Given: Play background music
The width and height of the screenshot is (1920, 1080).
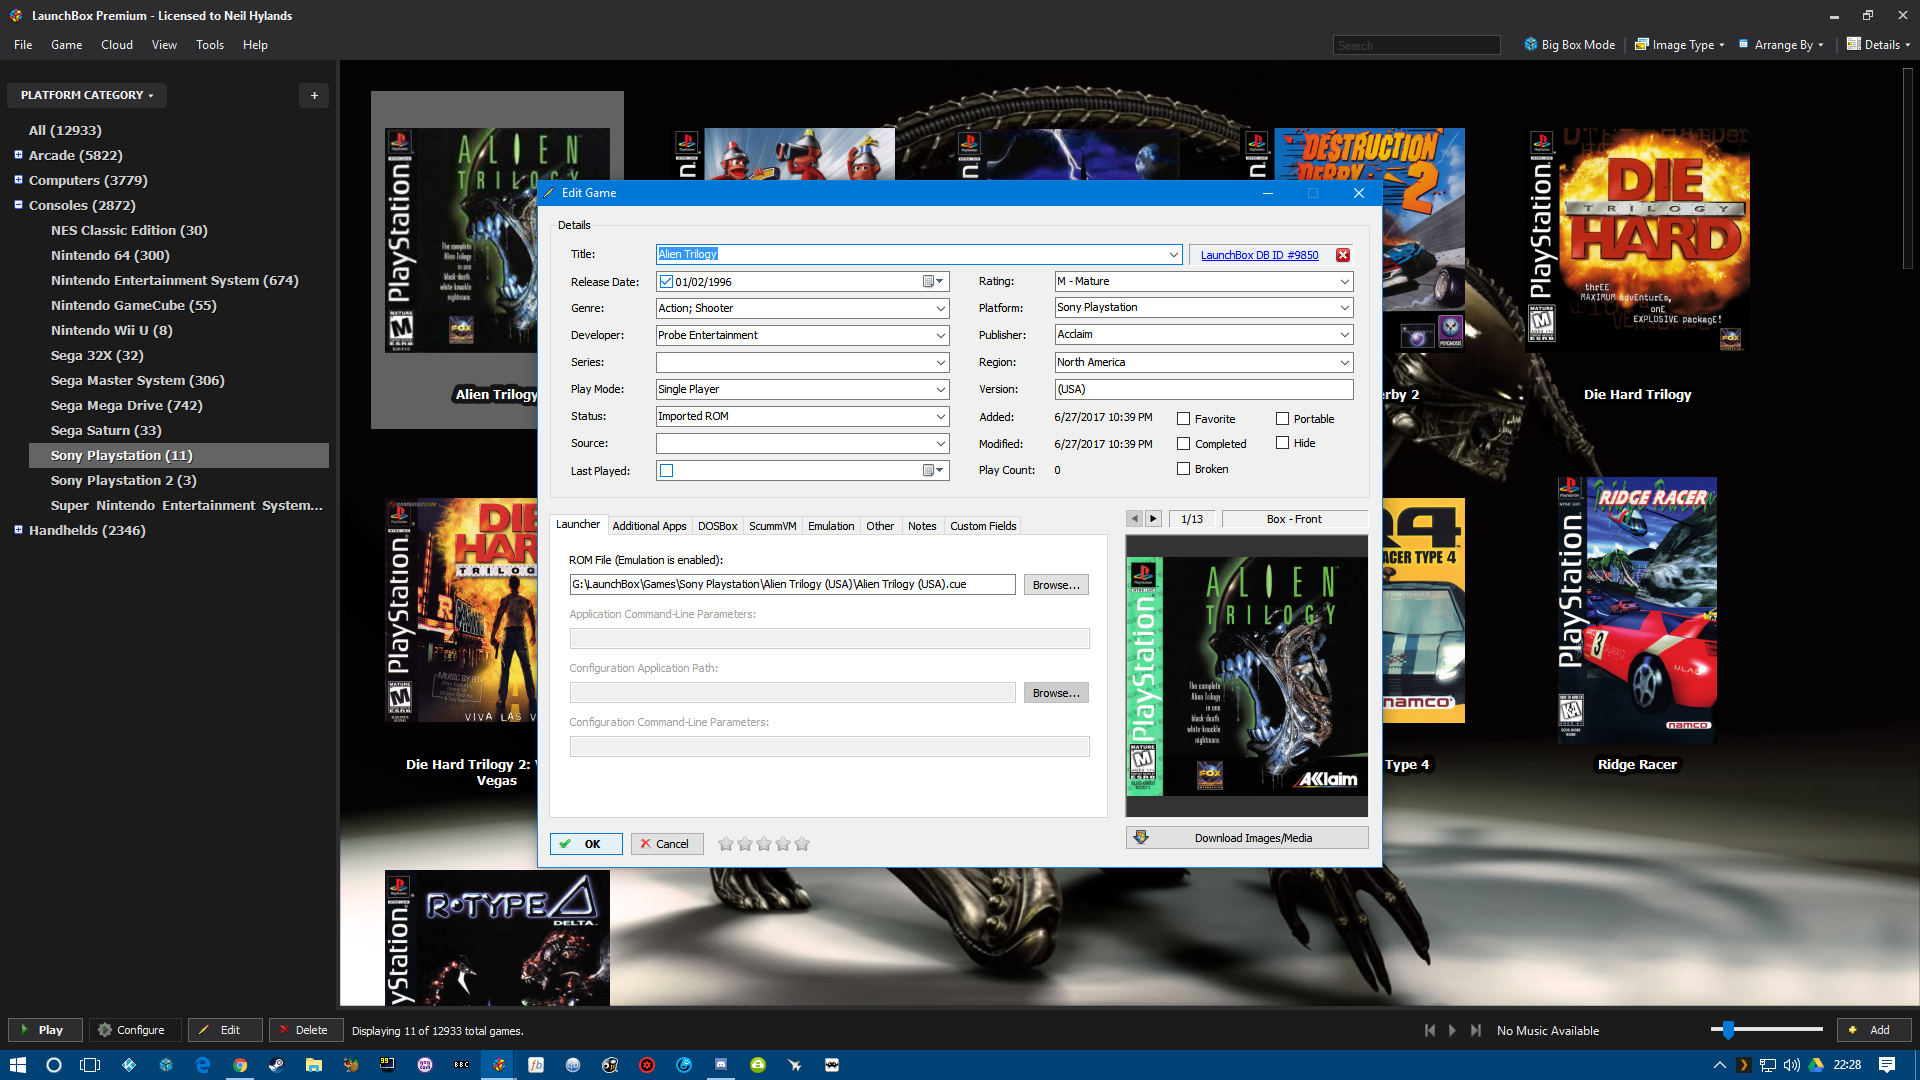Looking at the screenshot, I should pos(1452,1030).
